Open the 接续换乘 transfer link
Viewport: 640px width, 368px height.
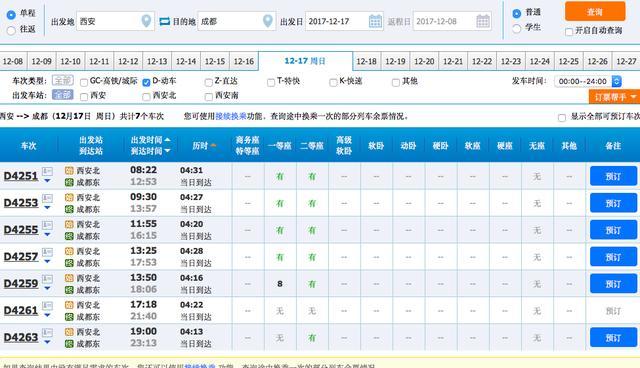click(x=231, y=117)
